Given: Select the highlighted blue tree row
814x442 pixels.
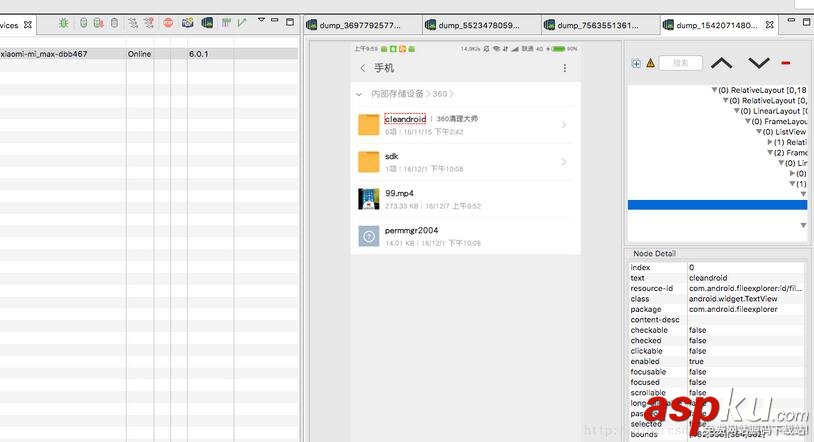Looking at the screenshot, I should [717, 205].
